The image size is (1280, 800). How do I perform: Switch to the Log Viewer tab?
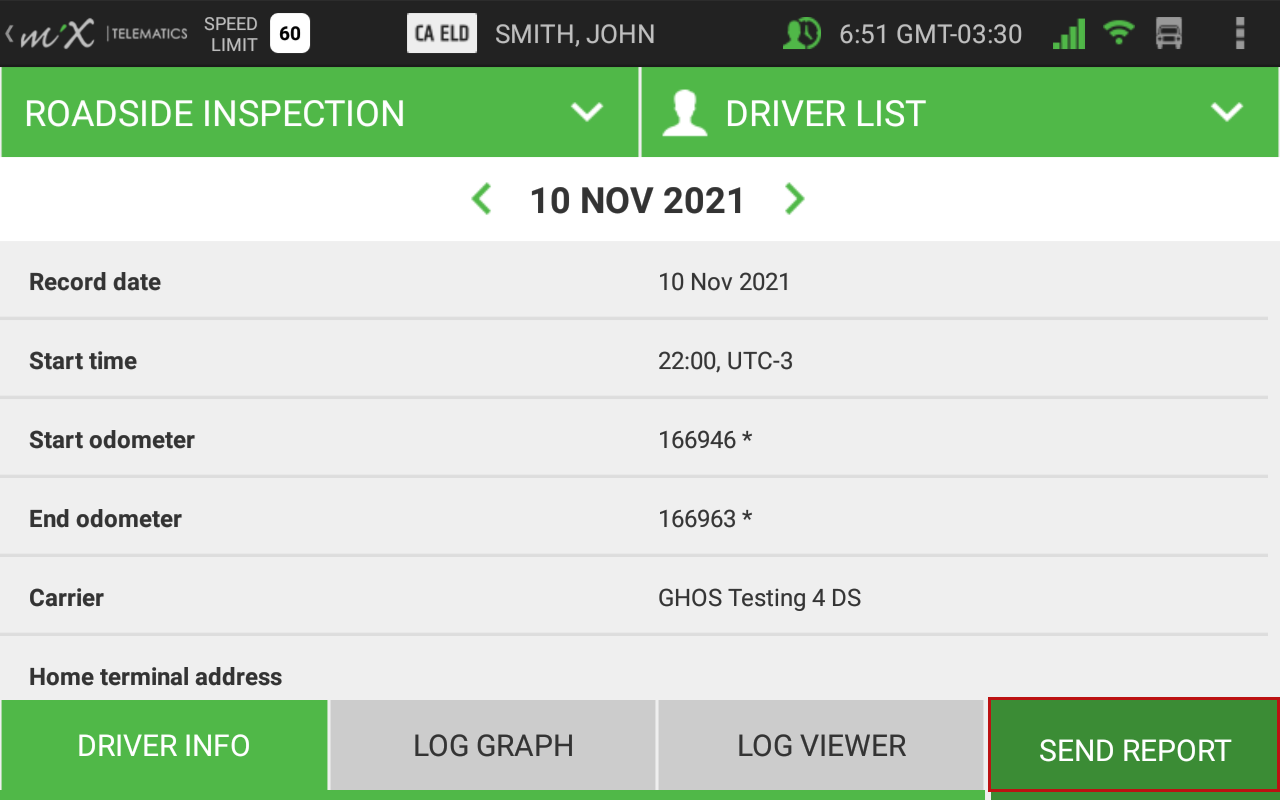[821, 745]
